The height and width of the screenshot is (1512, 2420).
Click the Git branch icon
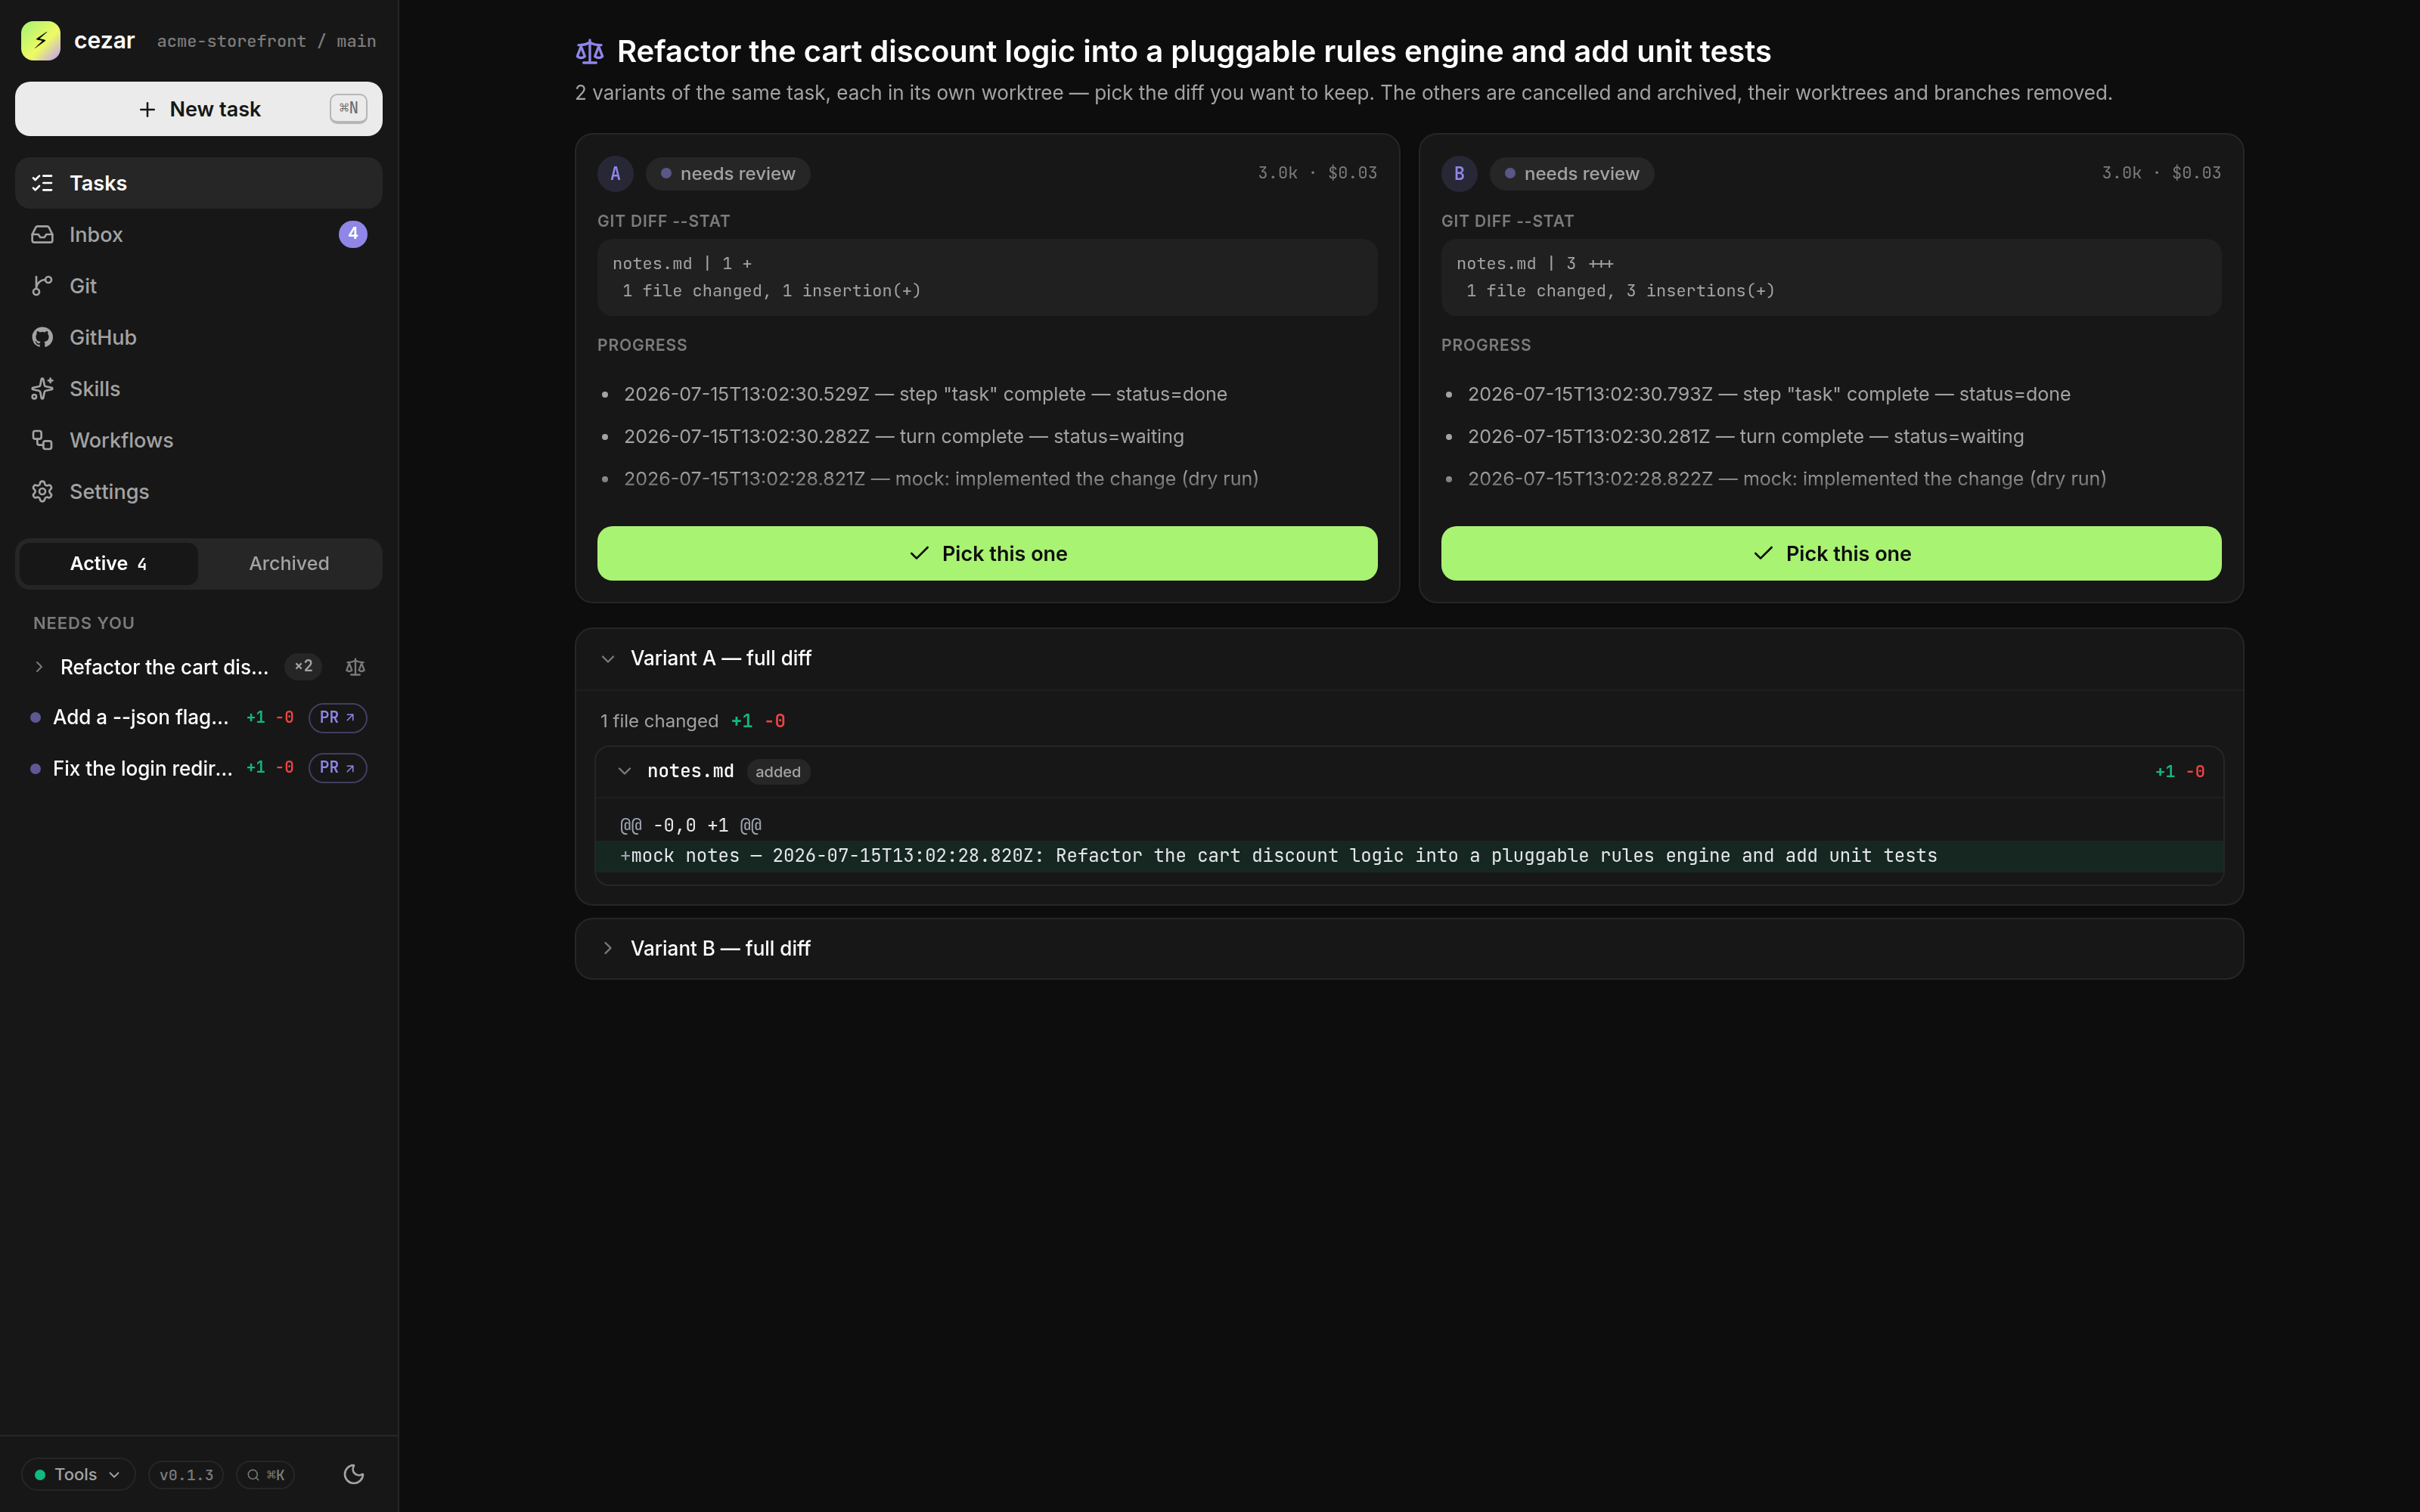(42, 286)
